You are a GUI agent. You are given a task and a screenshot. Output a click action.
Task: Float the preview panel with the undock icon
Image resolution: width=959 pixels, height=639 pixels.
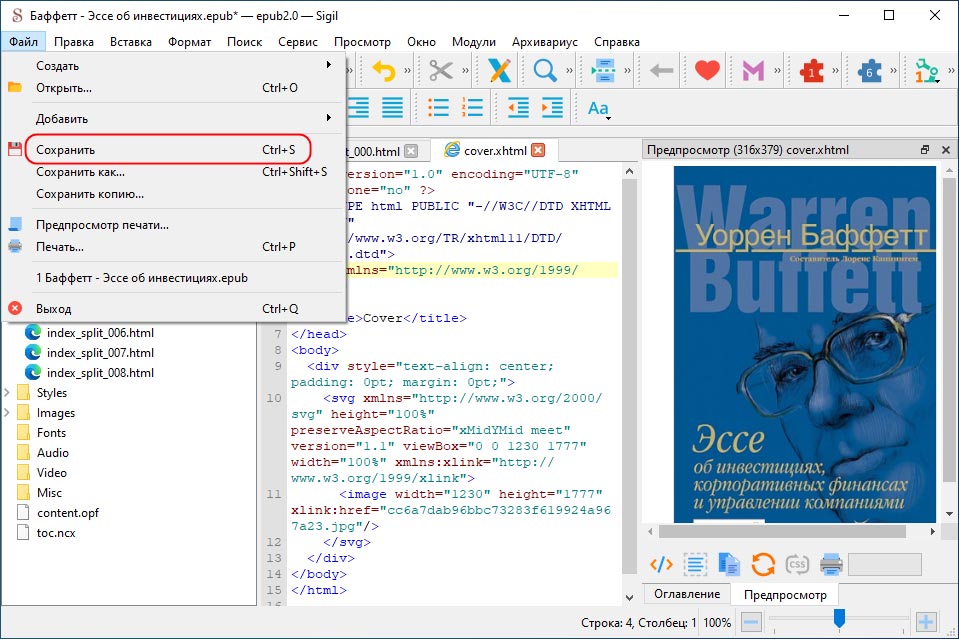(925, 150)
